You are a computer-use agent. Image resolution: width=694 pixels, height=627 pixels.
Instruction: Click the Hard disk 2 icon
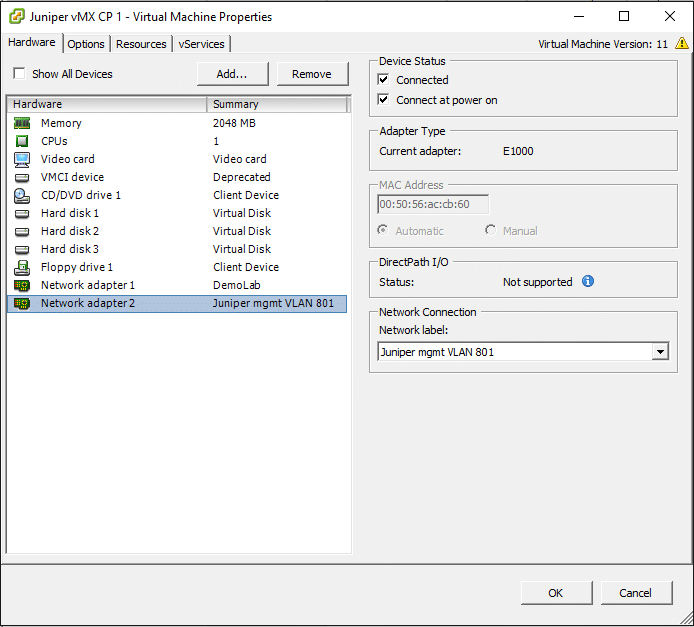[22, 231]
